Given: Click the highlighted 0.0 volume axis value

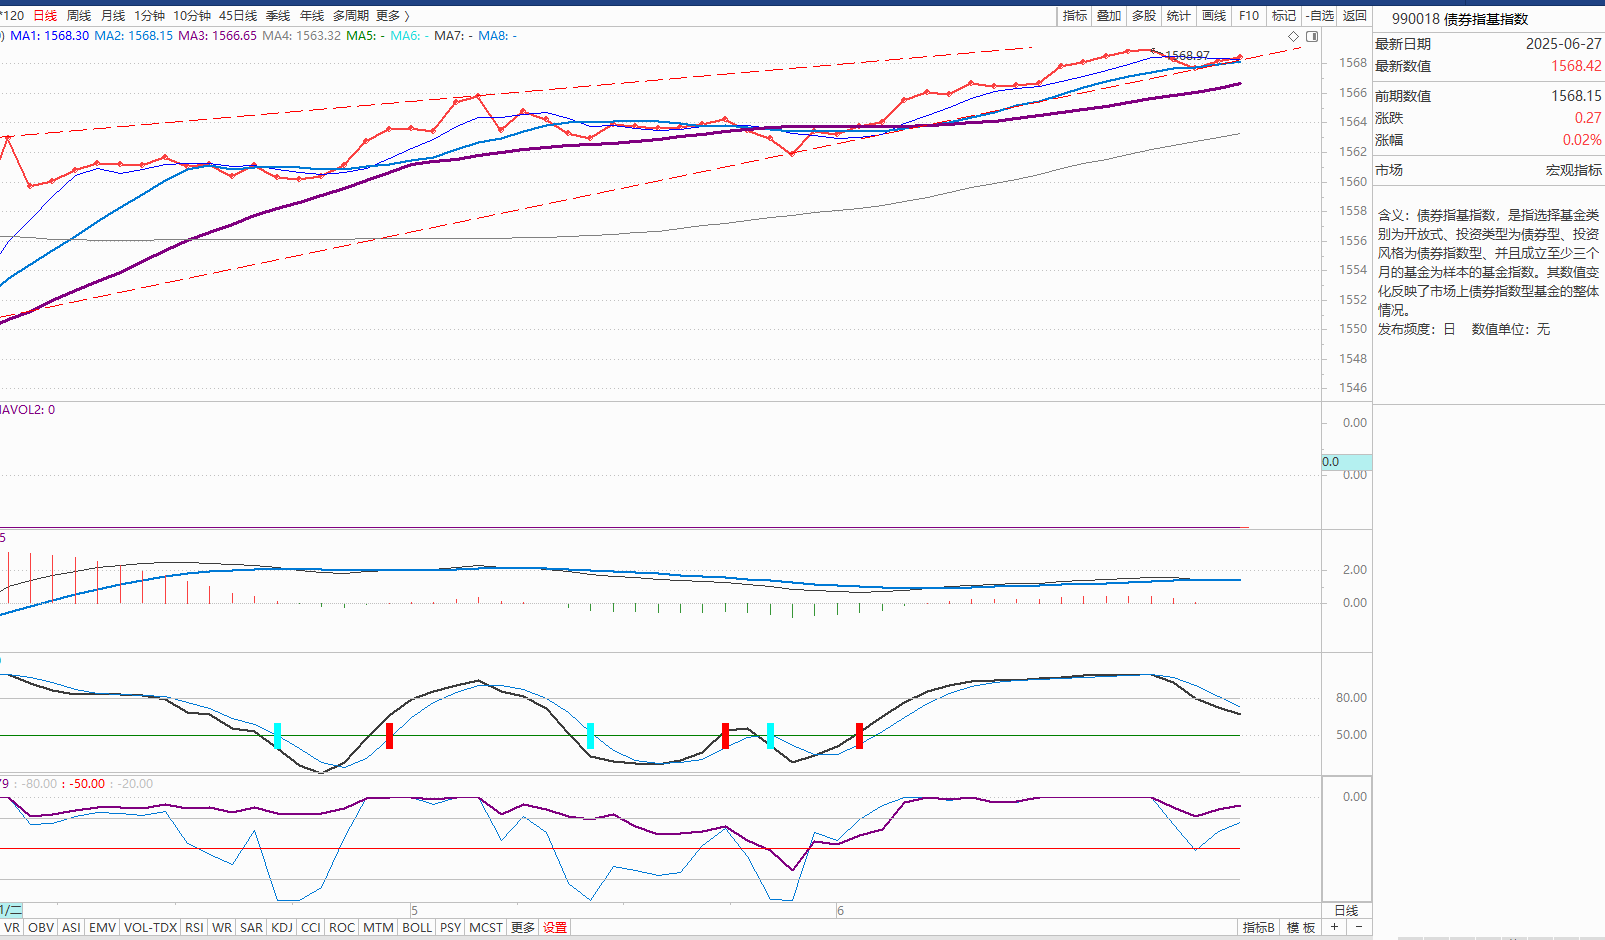Looking at the screenshot, I should pos(1346,462).
